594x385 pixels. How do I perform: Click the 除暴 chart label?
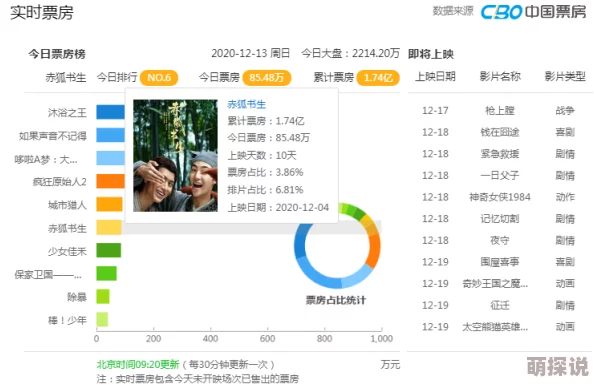pos(77,297)
